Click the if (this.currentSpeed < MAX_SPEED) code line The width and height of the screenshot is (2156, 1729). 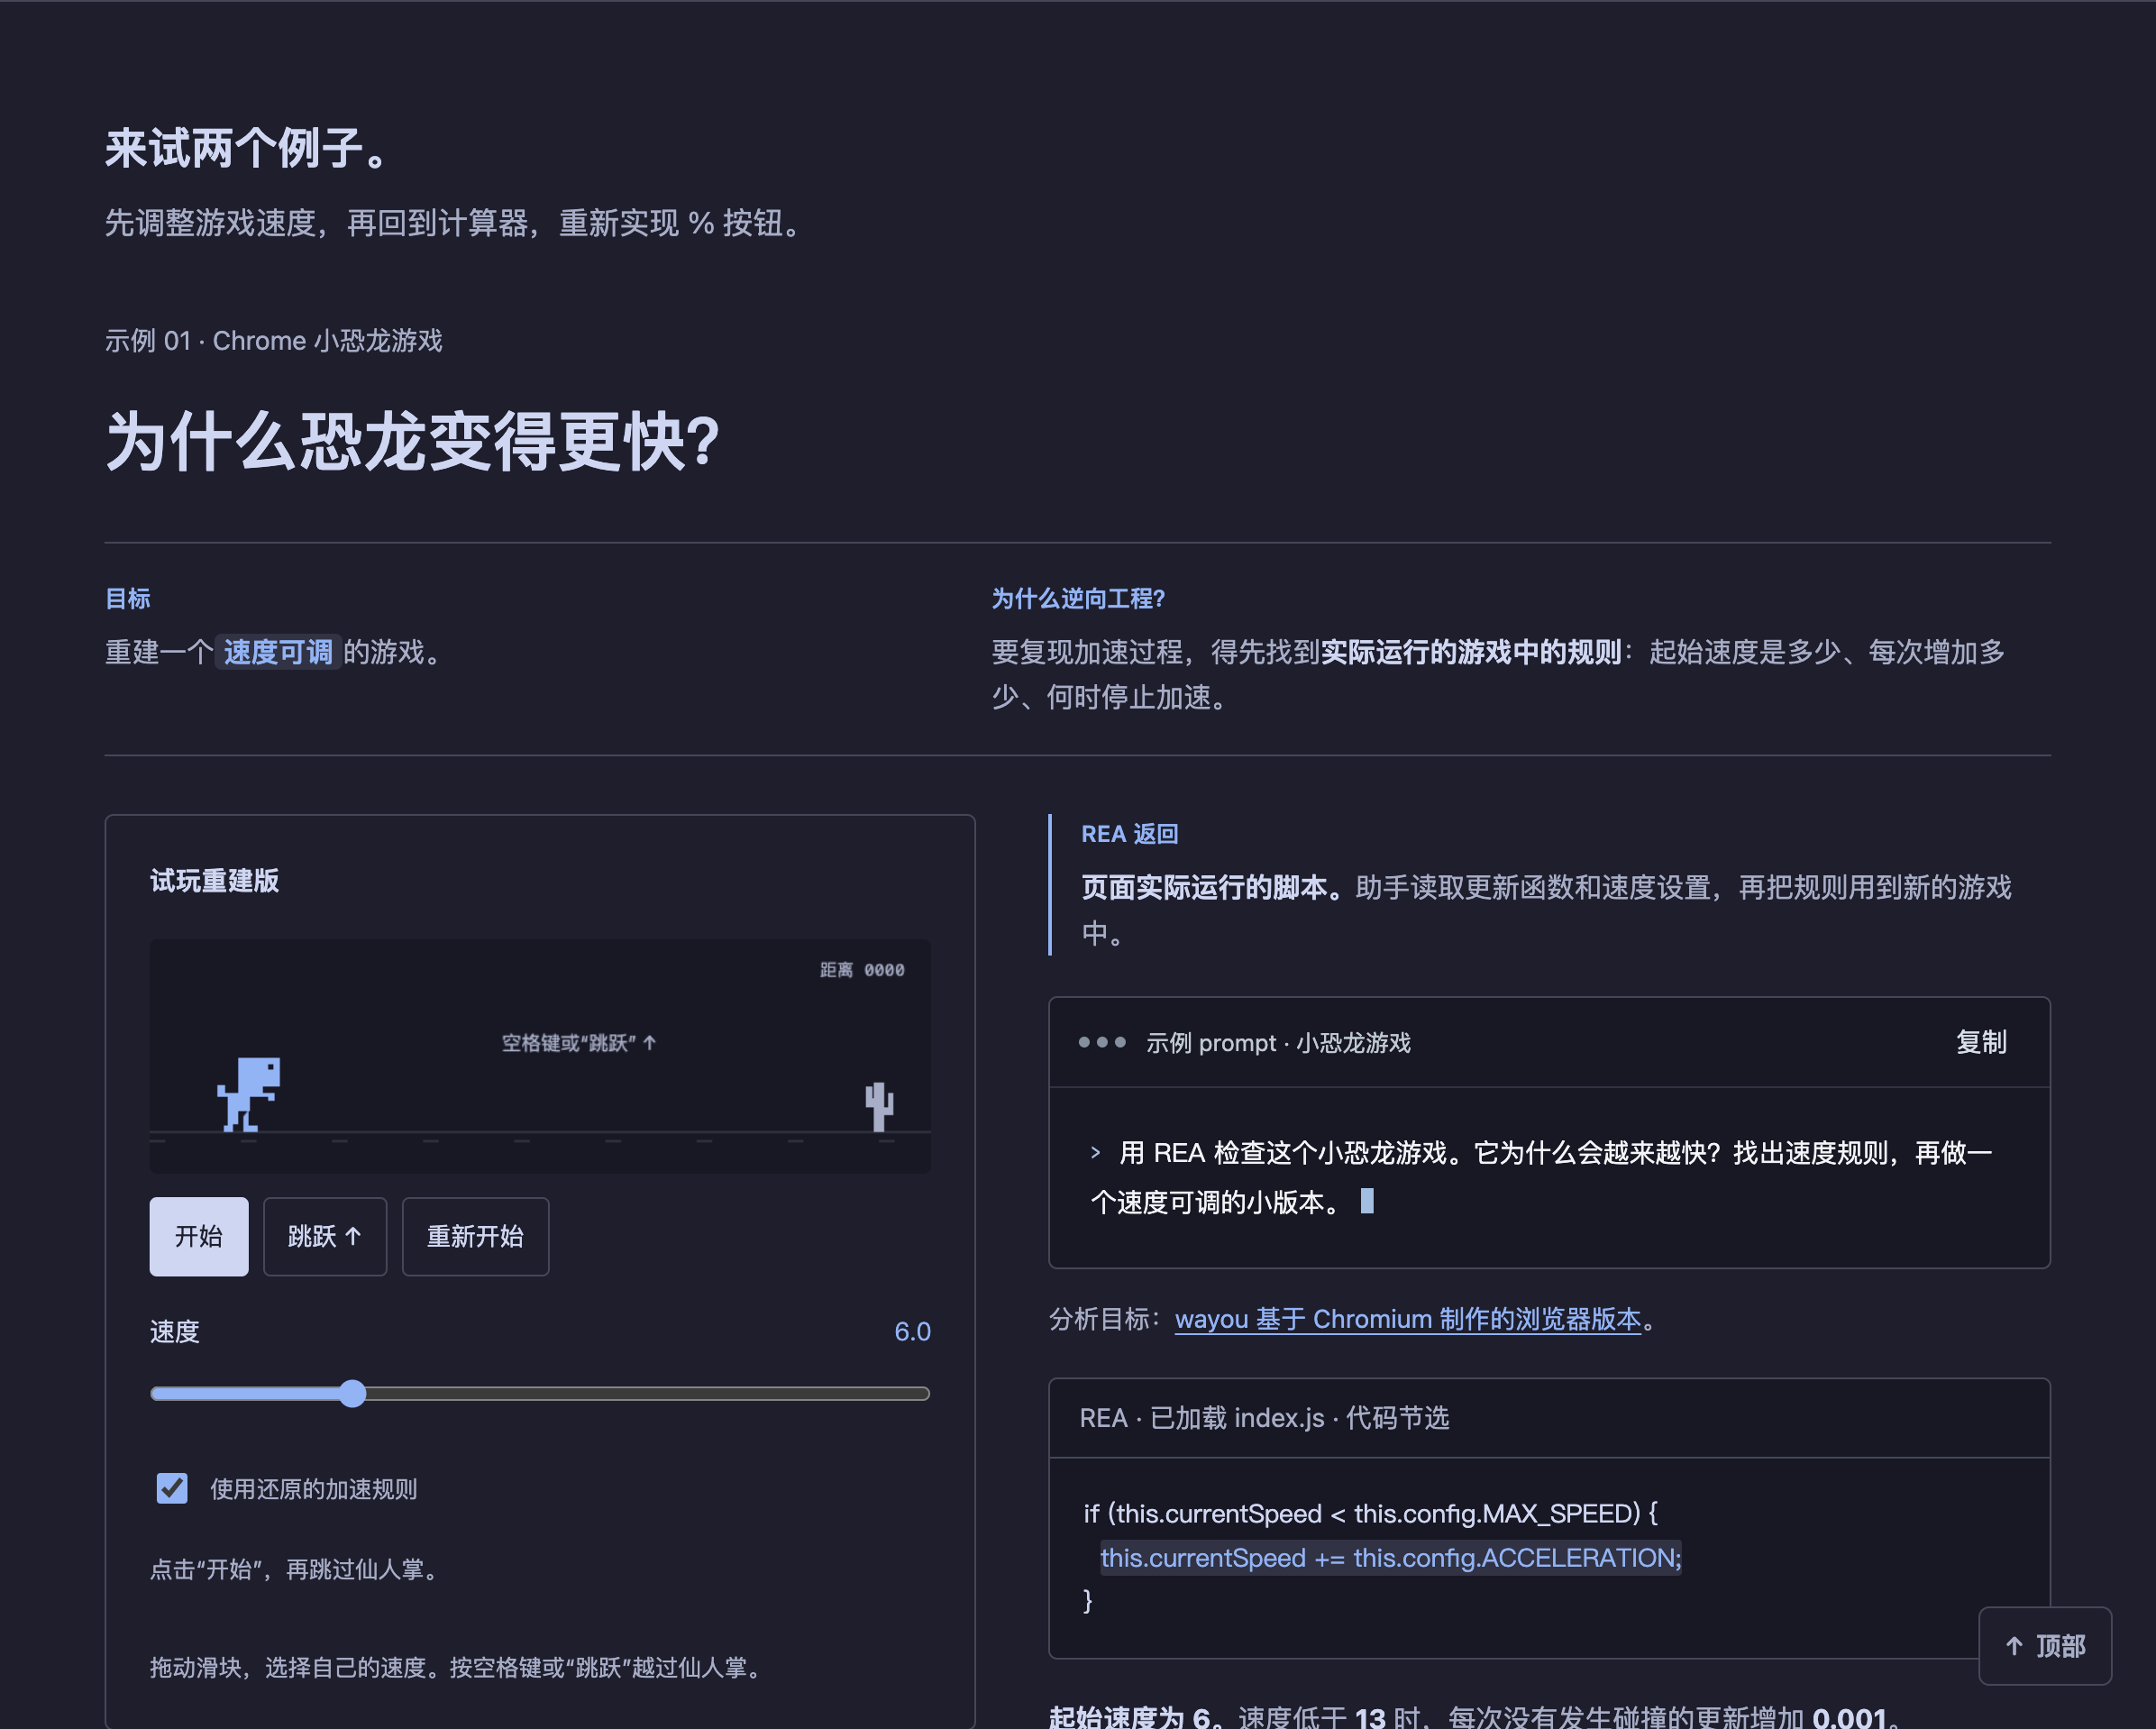coord(1371,1513)
